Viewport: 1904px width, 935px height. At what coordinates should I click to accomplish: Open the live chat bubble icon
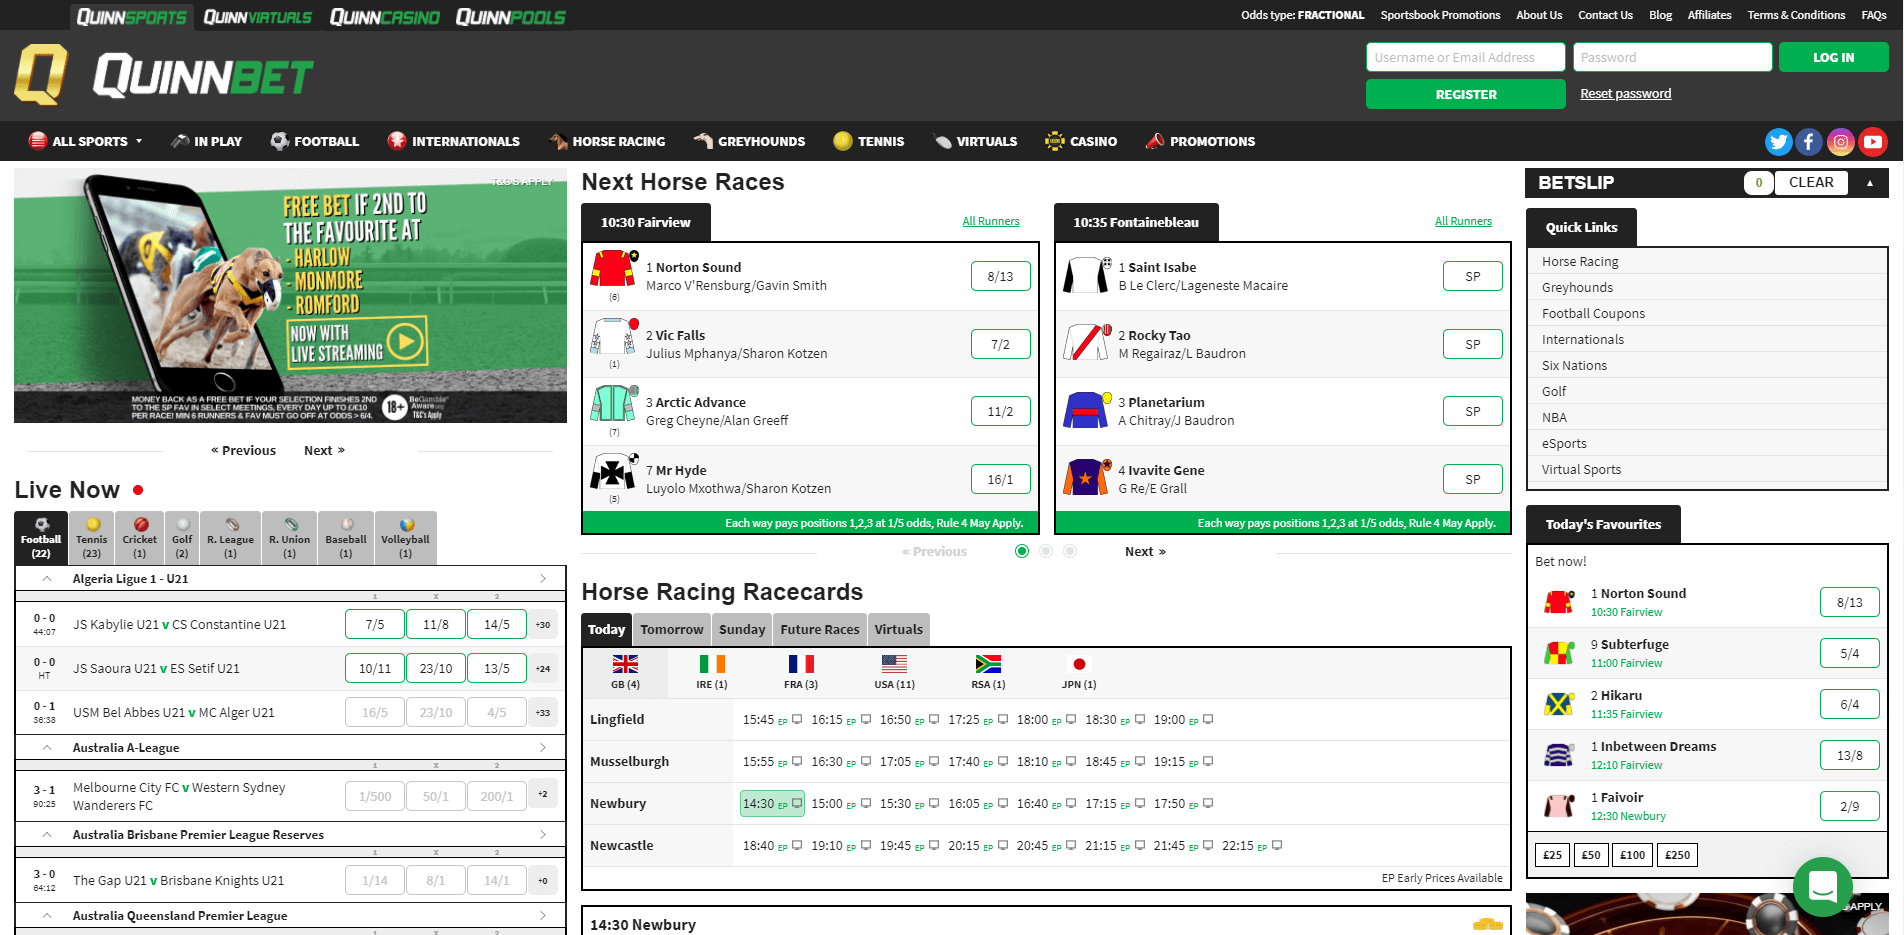tap(1823, 887)
